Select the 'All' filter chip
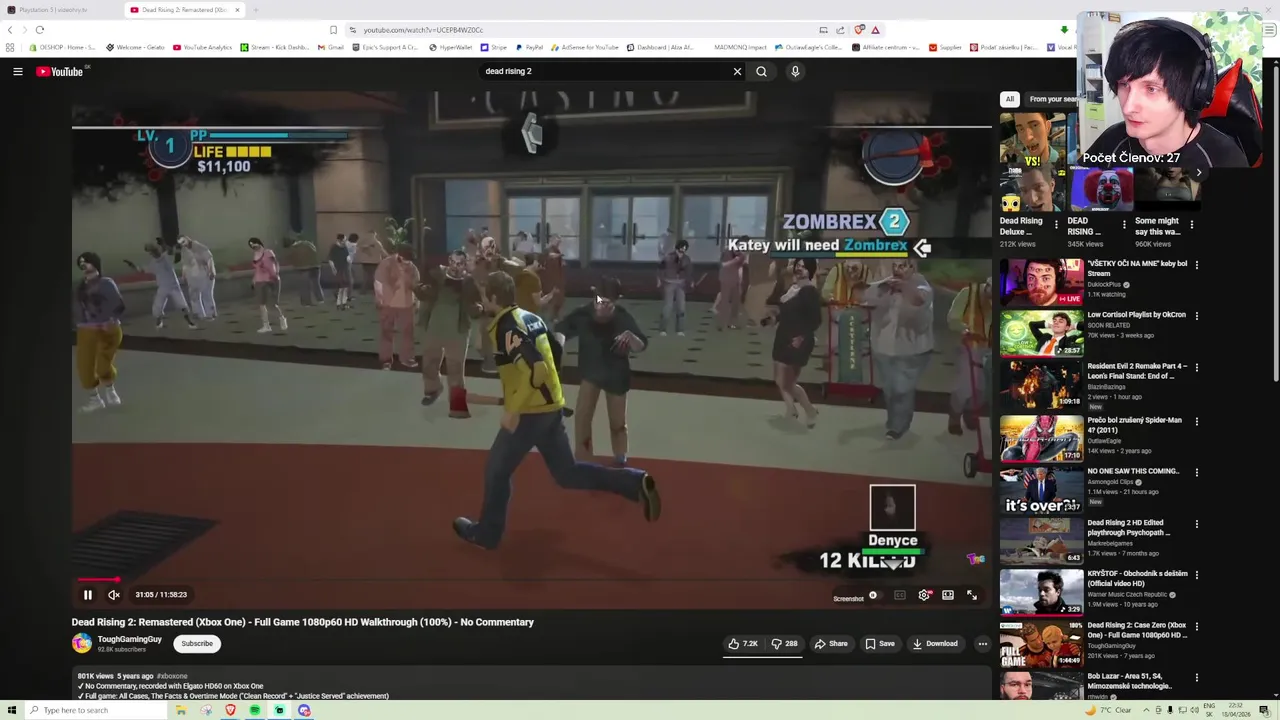 [1010, 99]
